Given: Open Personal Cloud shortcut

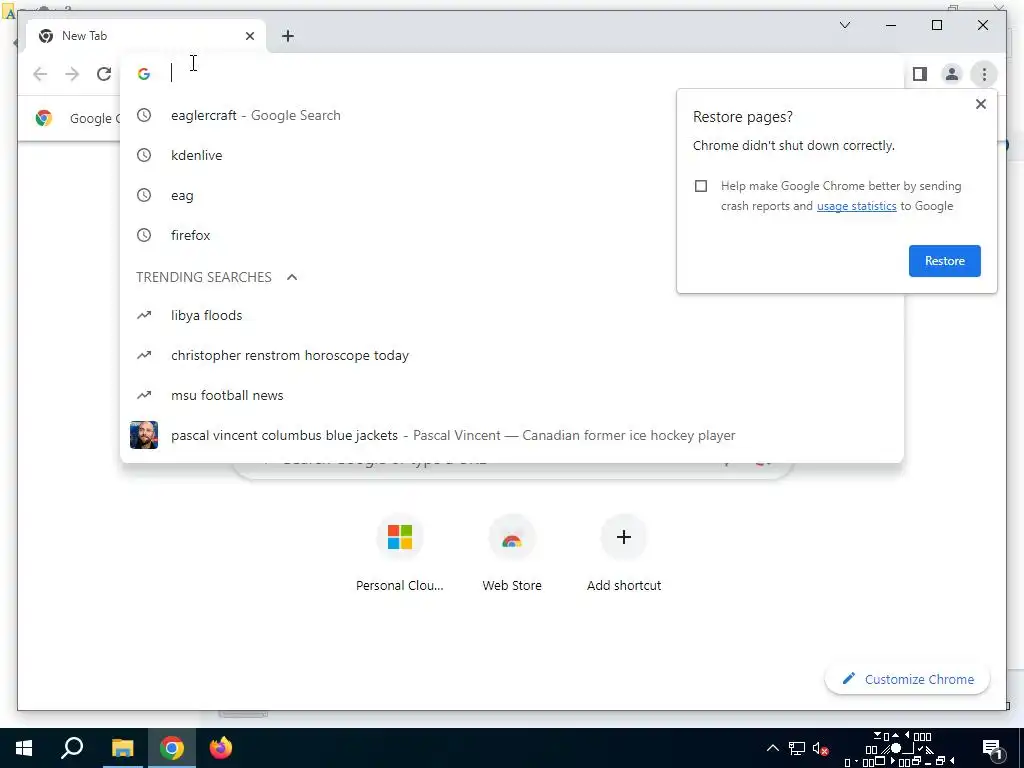Looking at the screenshot, I should (x=400, y=552).
